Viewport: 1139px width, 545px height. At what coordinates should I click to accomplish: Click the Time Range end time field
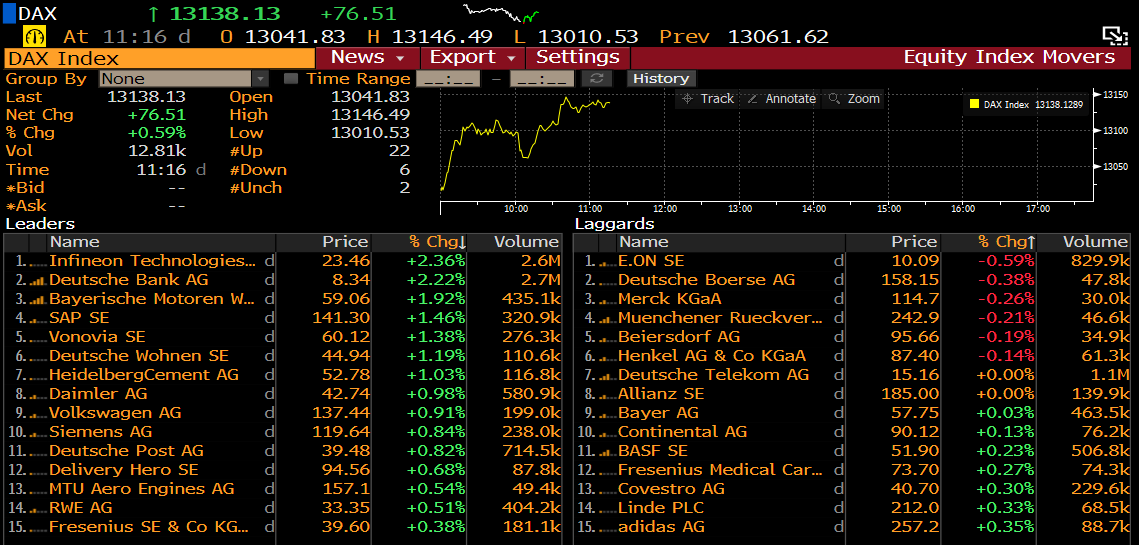coord(542,78)
